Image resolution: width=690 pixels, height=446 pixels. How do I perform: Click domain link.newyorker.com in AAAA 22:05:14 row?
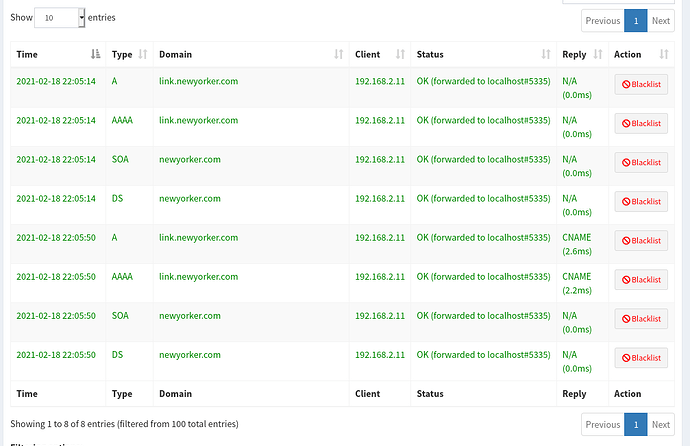pos(198,121)
